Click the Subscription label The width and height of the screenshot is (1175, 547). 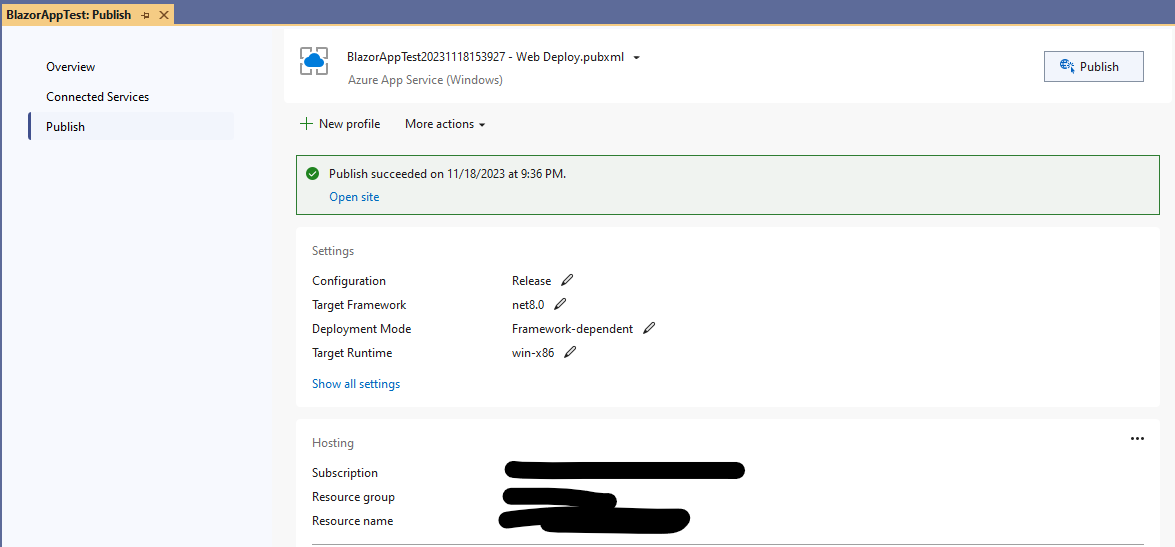click(345, 473)
